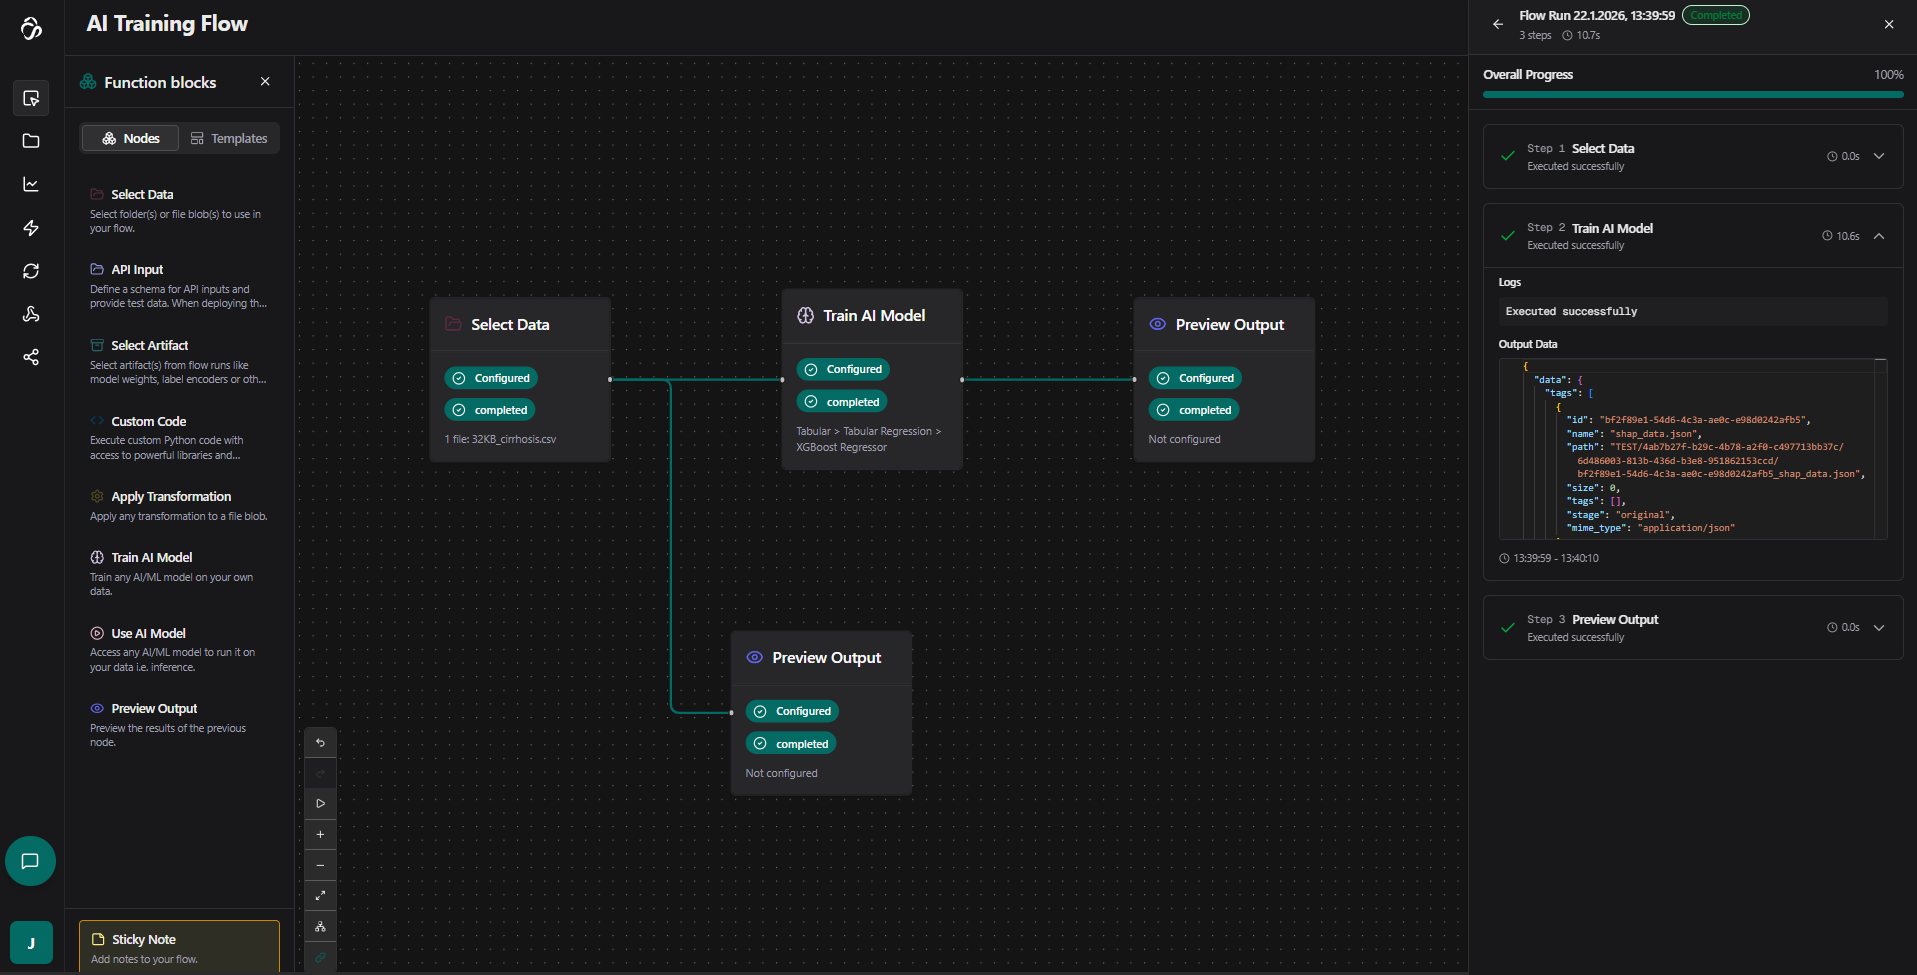The width and height of the screenshot is (1917, 975).
Task: Click the share icon in sidebar
Action: click(31, 357)
